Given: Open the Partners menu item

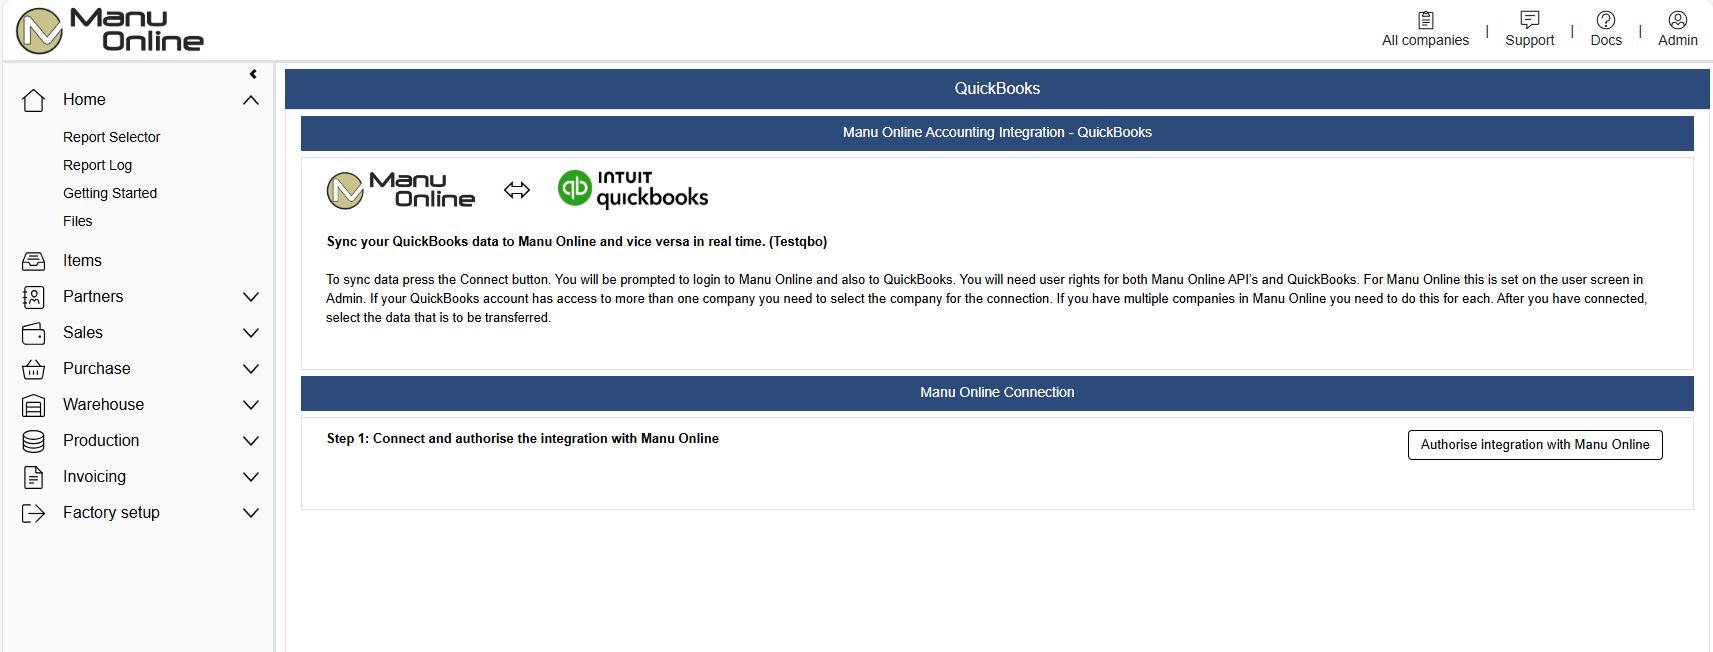Looking at the screenshot, I should [93, 297].
